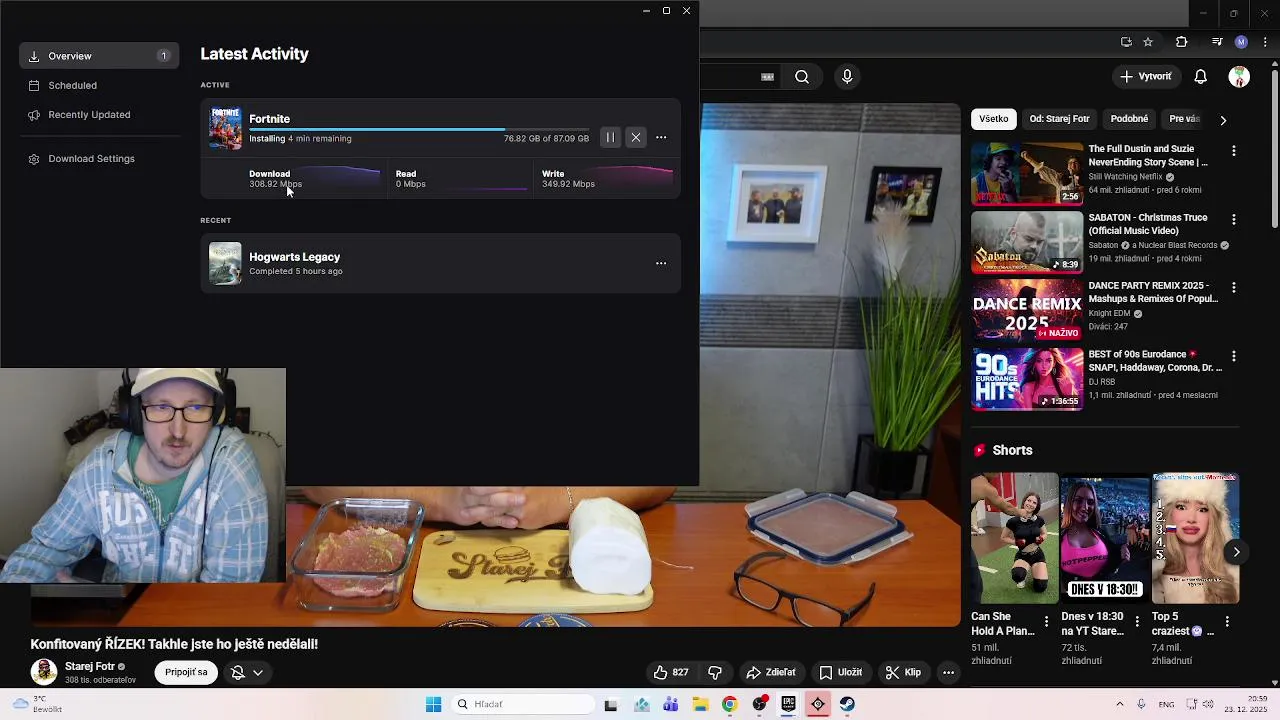
Task: Click the Hogwarts Legacy game thumbnail
Action: (225, 263)
